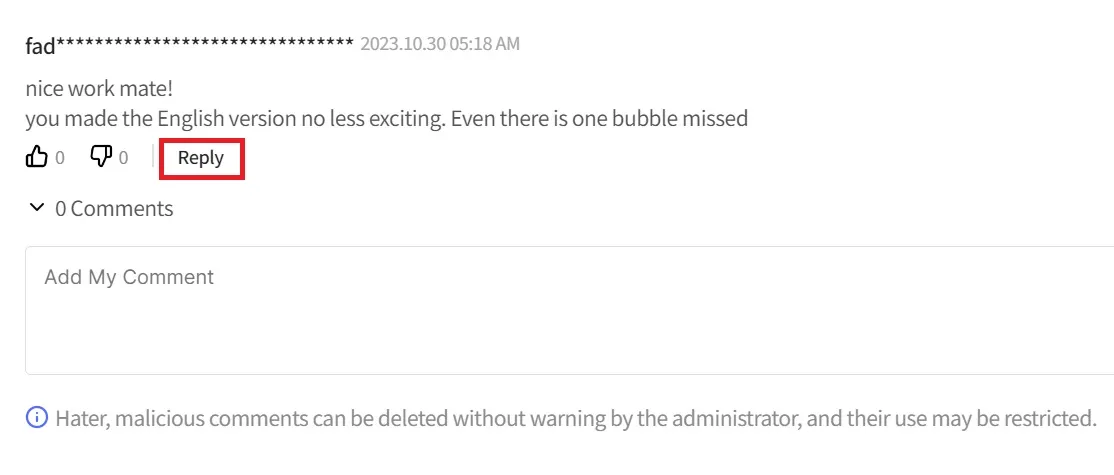Like the comment with the thumbs-up icon
Viewport: 1114px width, 475px height.
36,157
